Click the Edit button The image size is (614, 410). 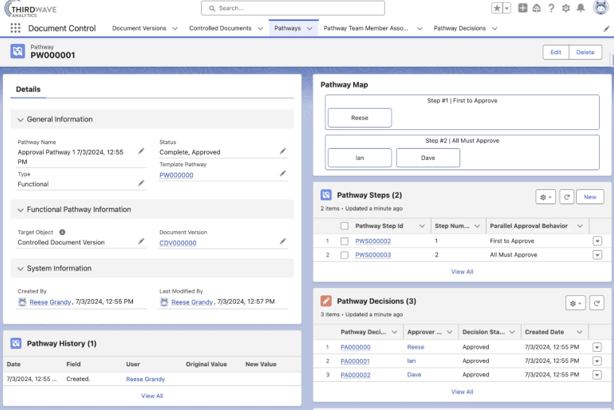tap(556, 52)
